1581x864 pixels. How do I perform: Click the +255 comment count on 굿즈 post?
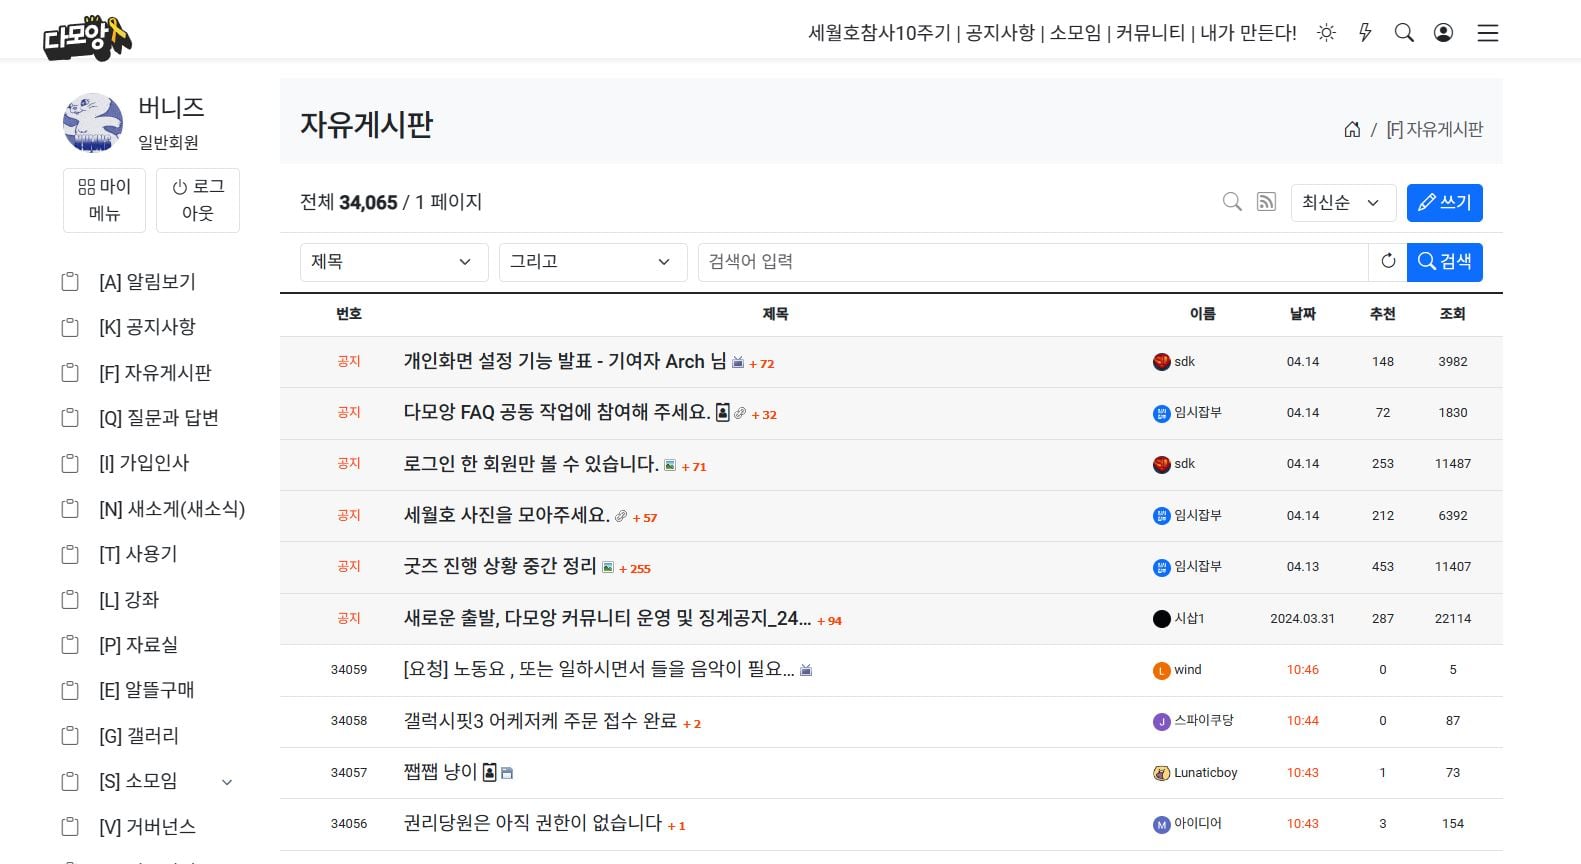coord(635,569)
